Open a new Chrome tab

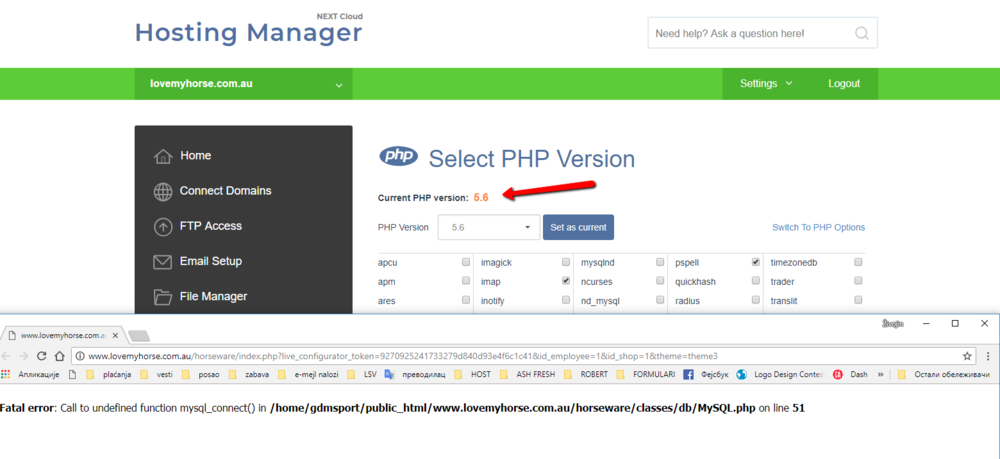tap(138, 335)
